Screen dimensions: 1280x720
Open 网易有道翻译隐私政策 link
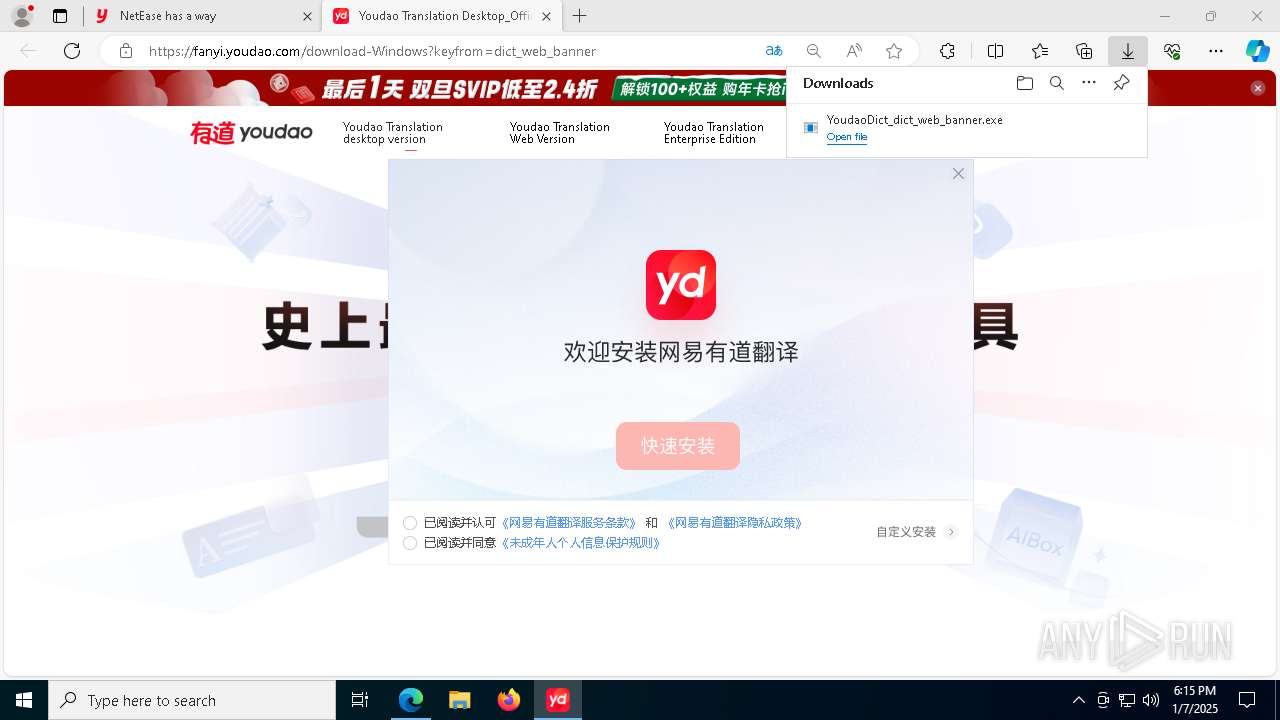(x=734, y=523)
